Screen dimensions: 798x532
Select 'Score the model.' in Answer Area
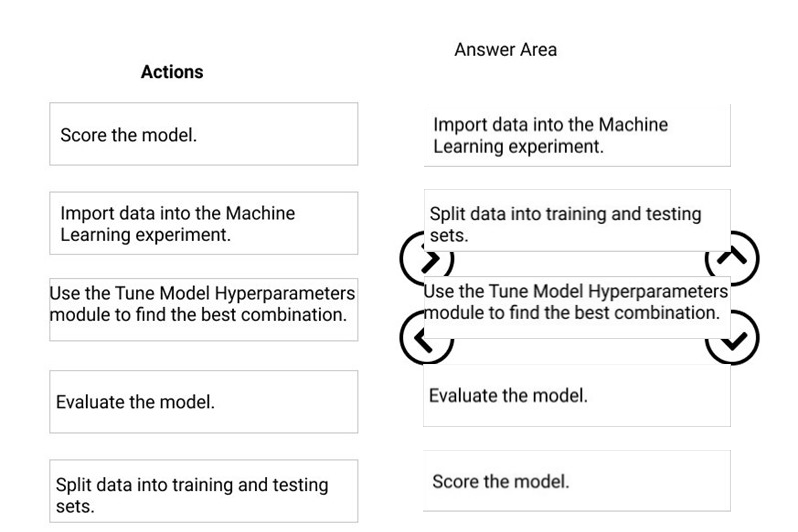point(577,481)
